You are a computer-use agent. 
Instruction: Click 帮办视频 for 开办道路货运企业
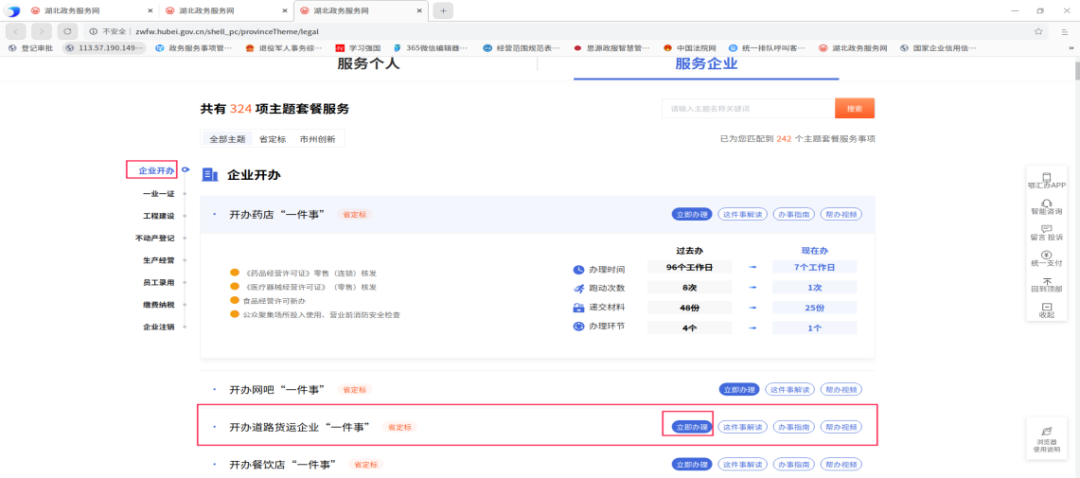841,427
